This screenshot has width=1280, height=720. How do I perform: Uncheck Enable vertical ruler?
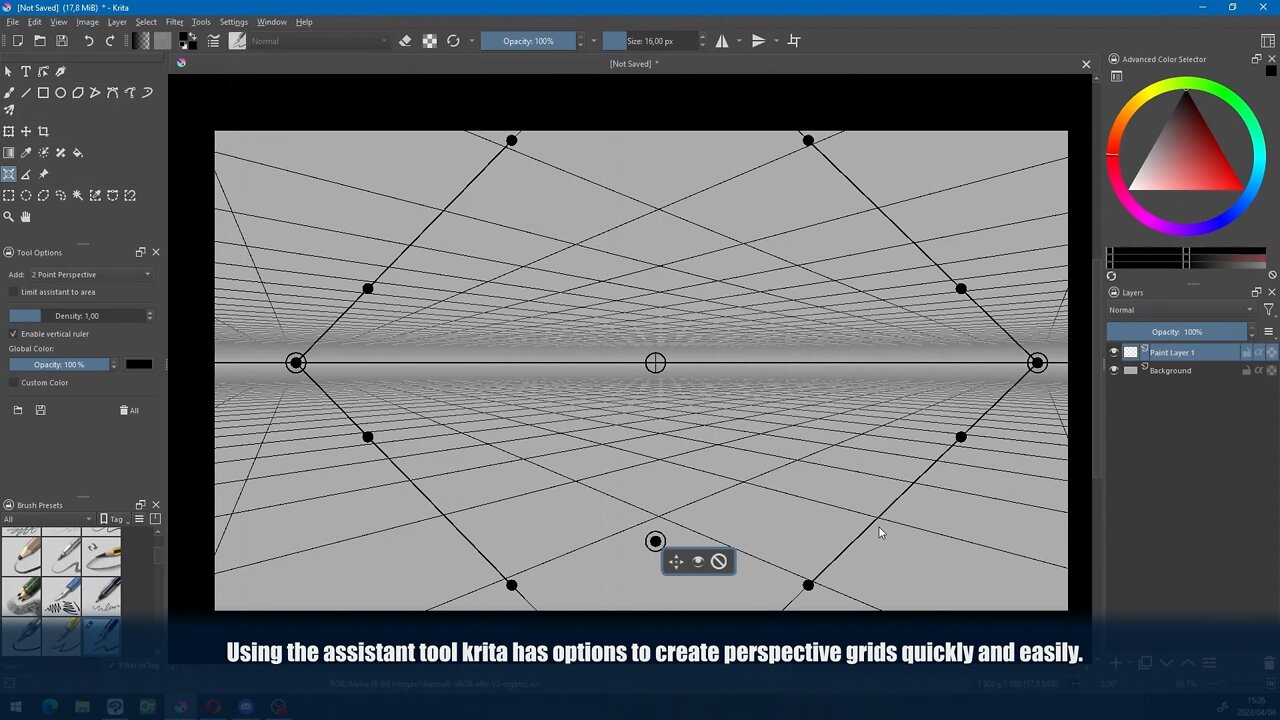coord(13,334)
